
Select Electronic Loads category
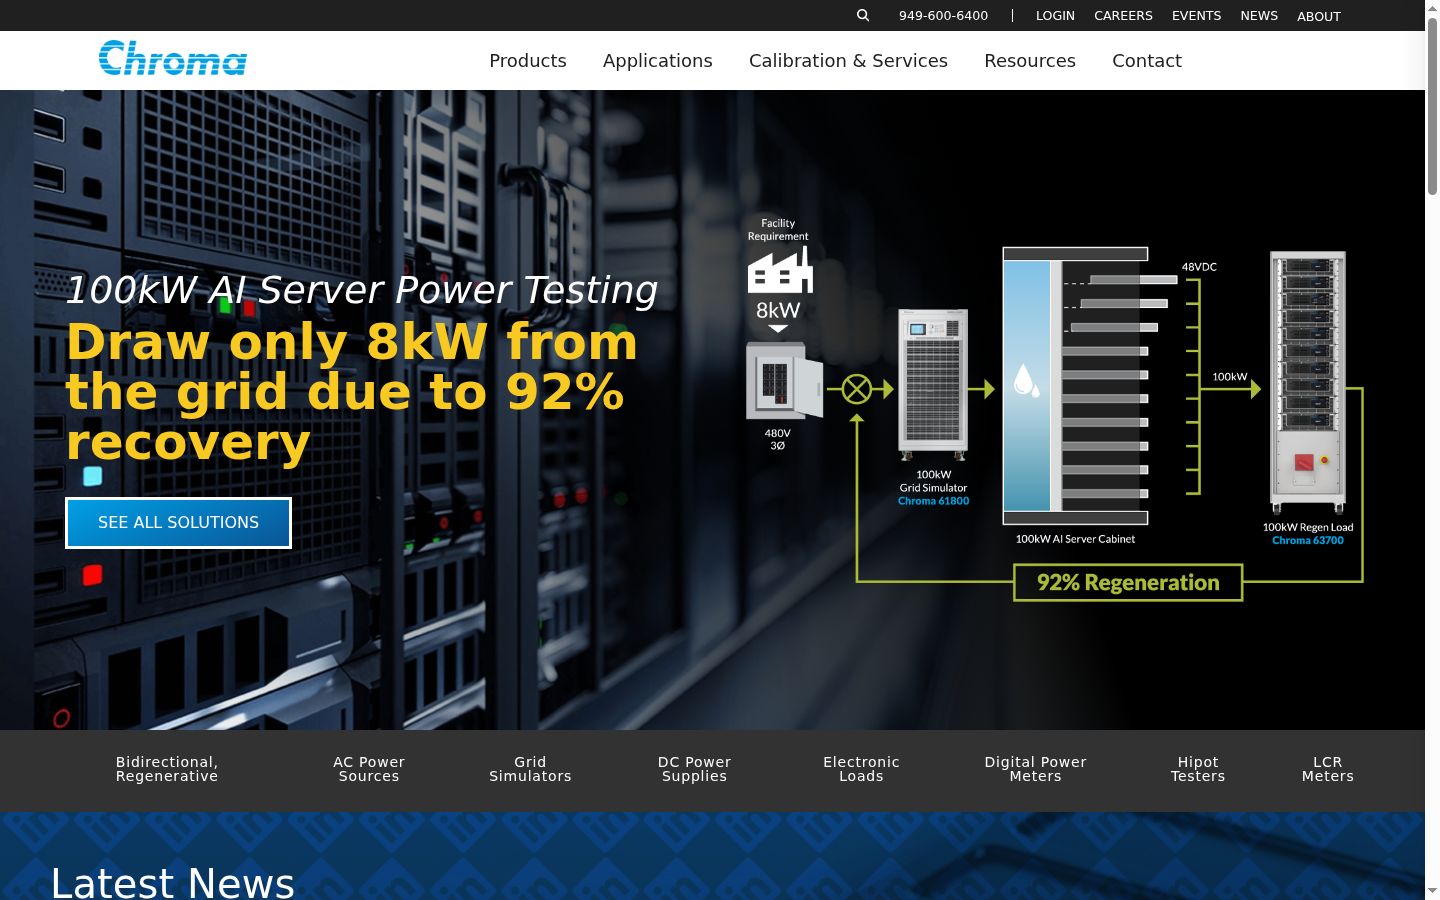click(861, 769)
